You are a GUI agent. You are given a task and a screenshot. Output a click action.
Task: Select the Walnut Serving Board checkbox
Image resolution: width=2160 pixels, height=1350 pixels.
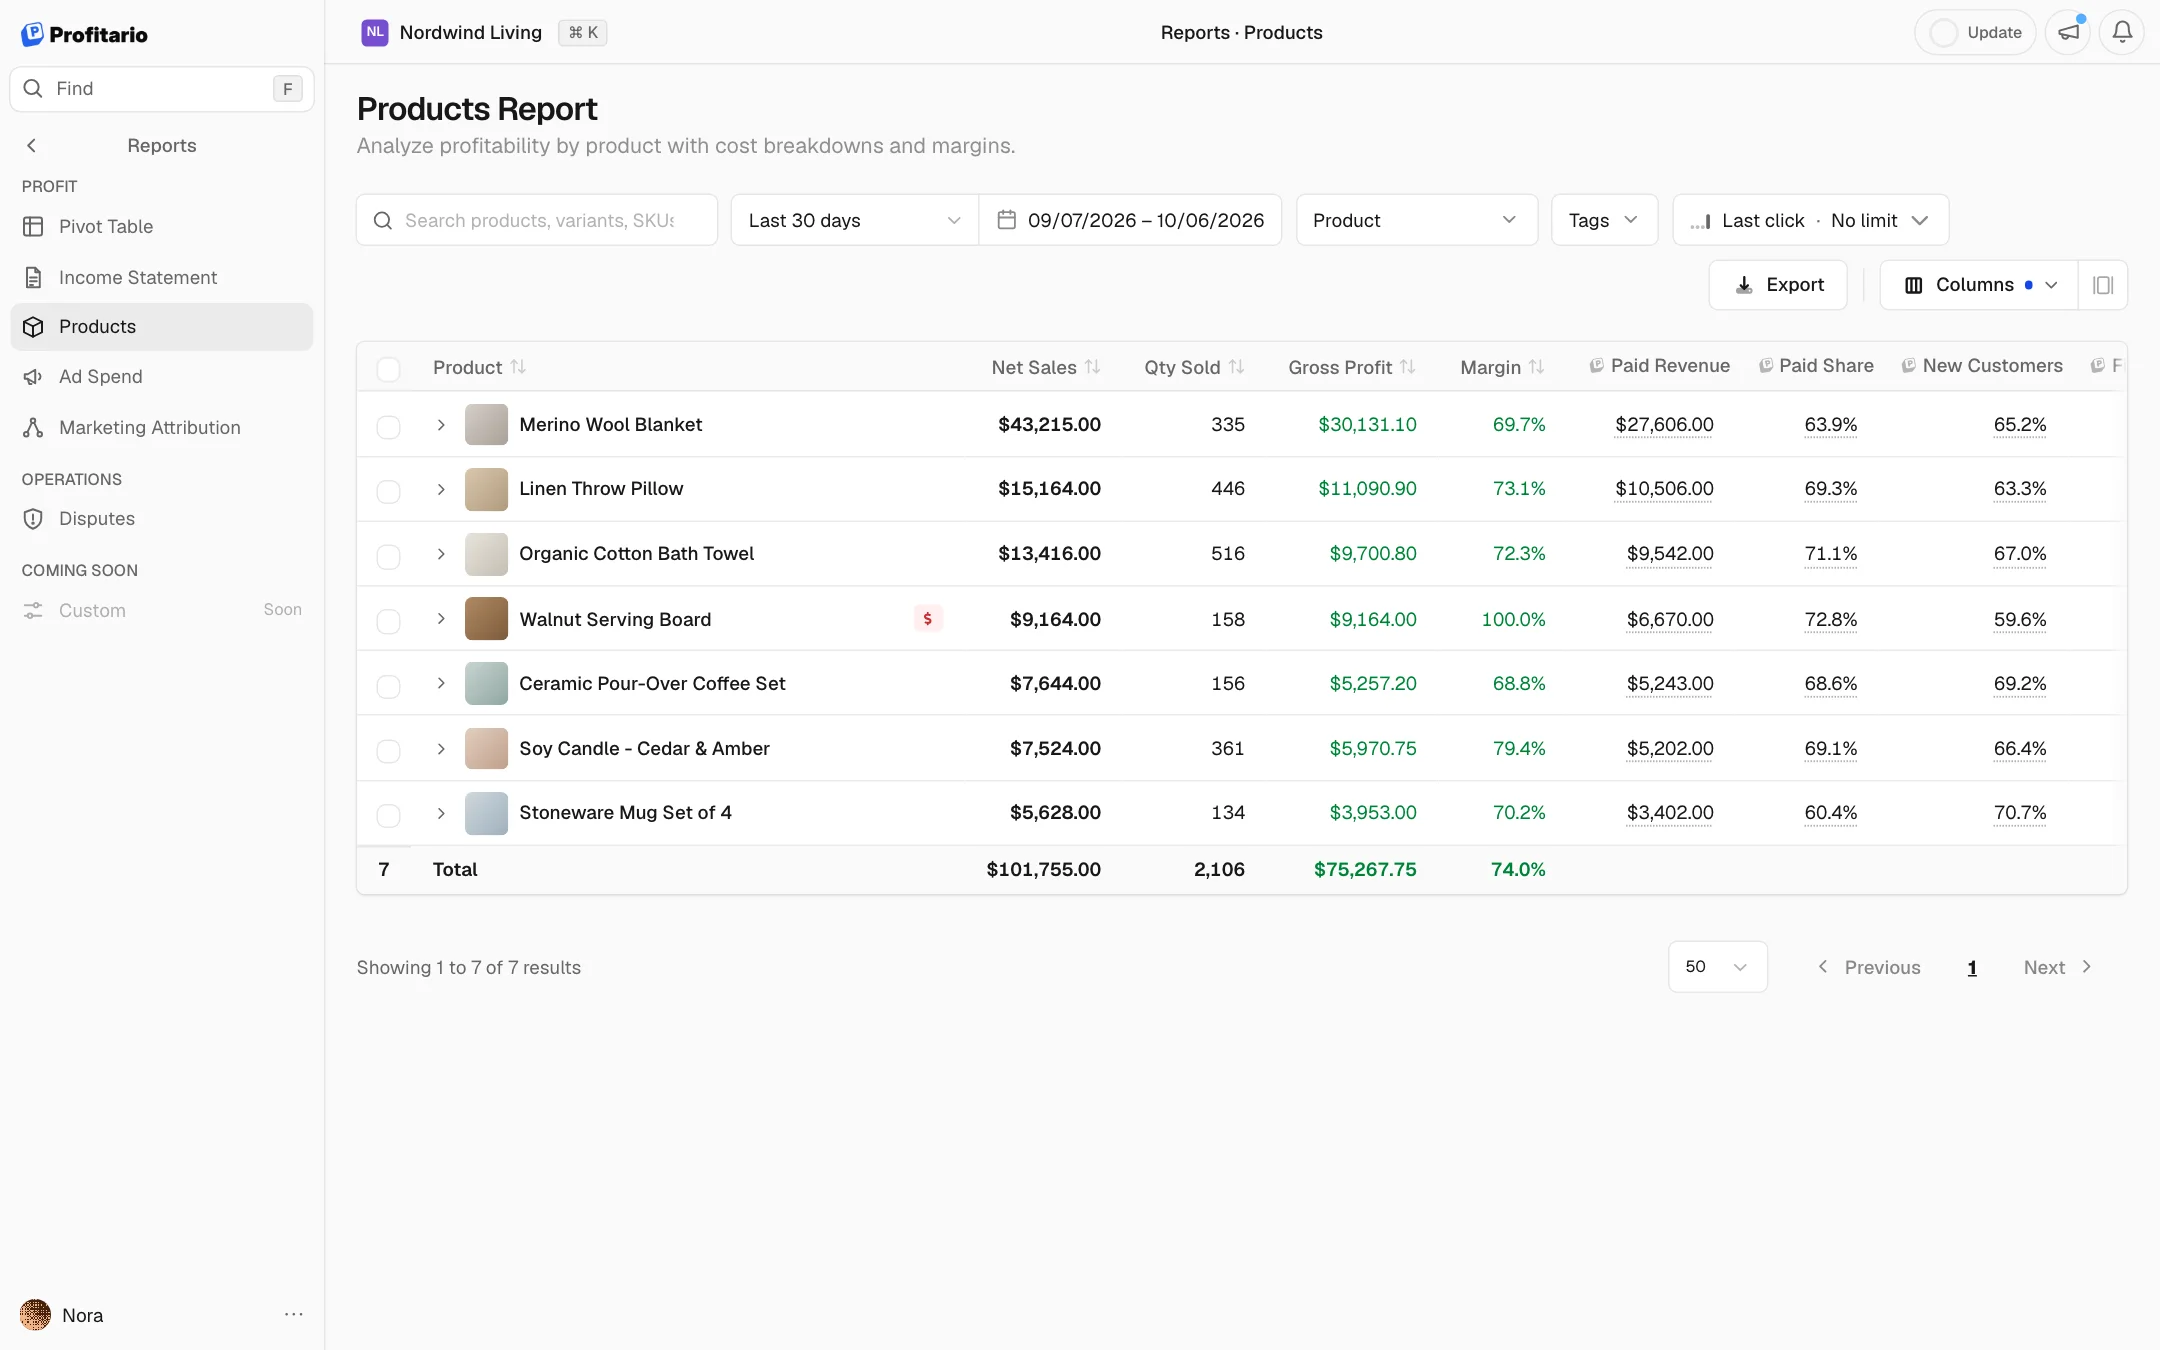(x=389, y=621)
